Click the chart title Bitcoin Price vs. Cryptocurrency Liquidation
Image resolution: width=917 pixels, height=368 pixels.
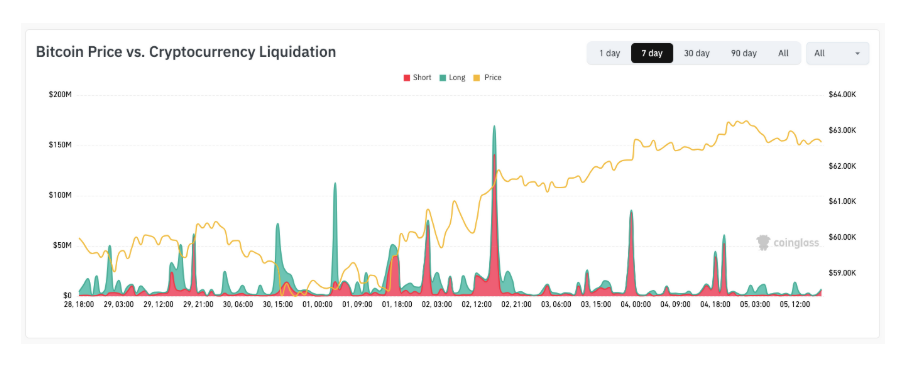click(x=186, y=52)
